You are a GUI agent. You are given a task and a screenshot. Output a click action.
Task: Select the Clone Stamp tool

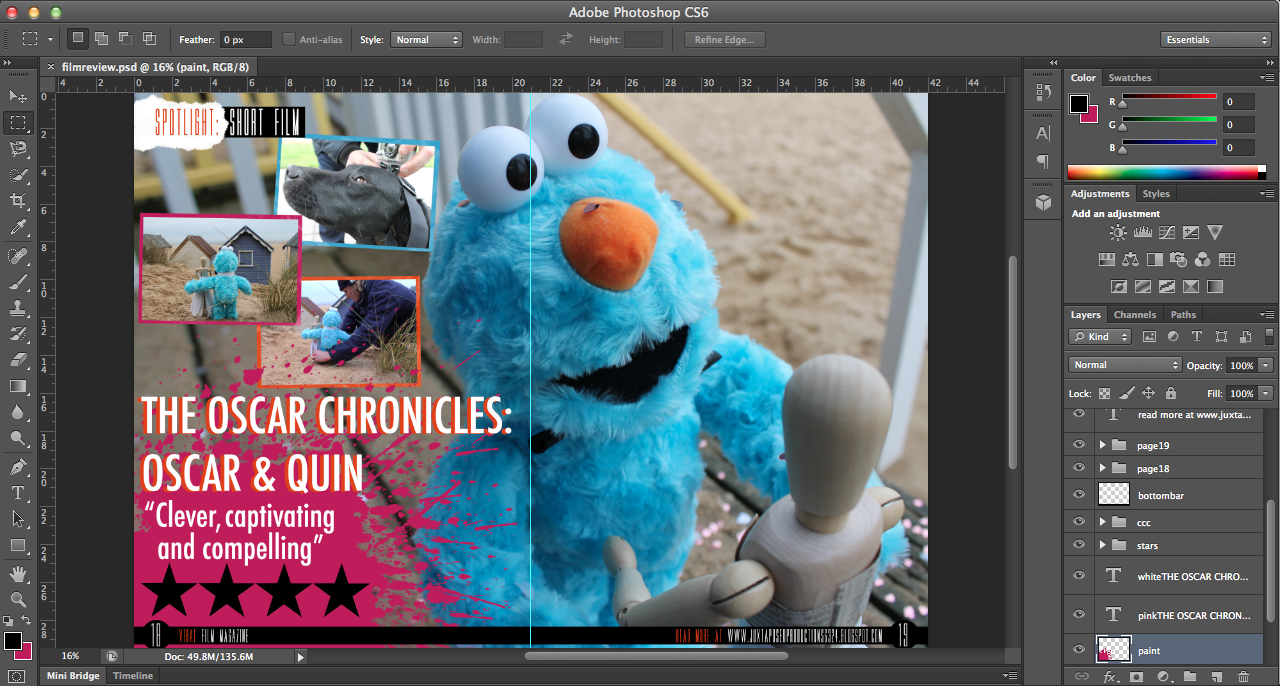(18, 308)
